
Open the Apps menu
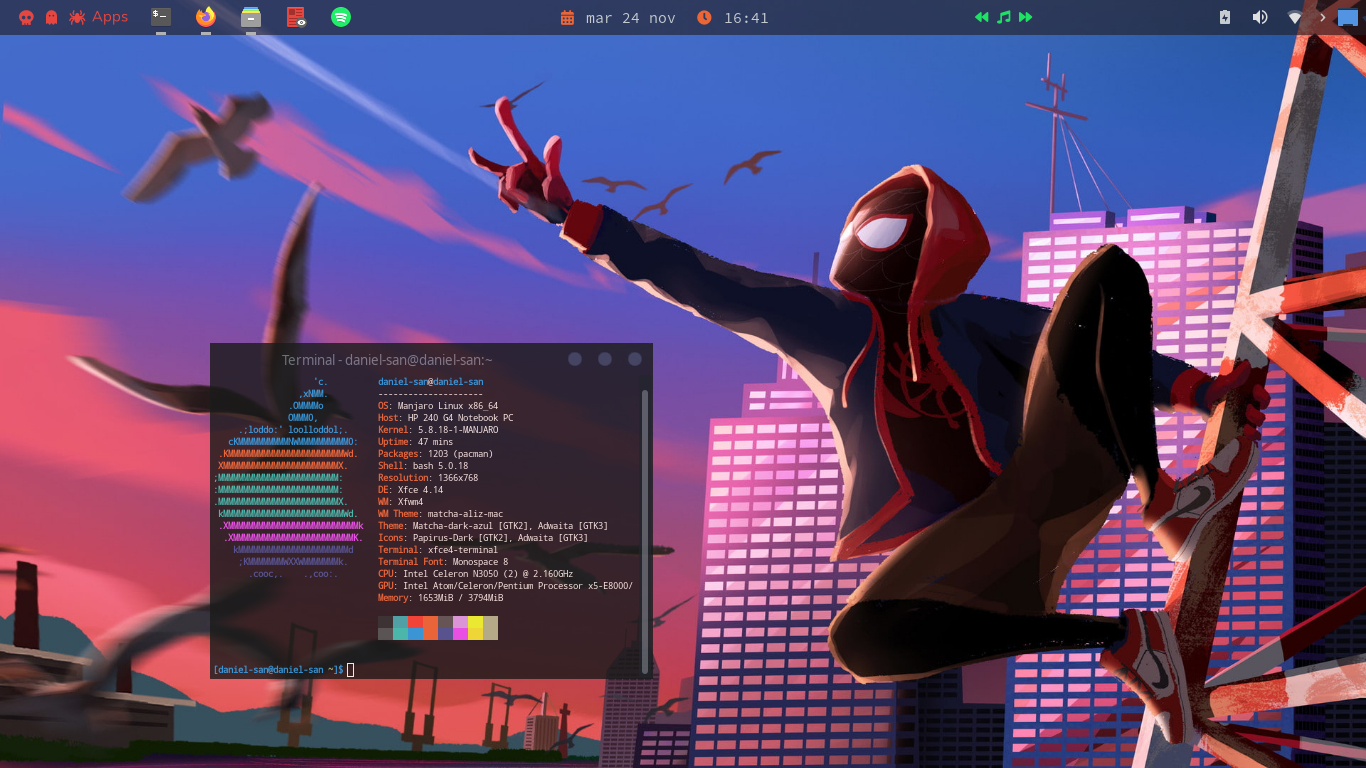[110, 16]
